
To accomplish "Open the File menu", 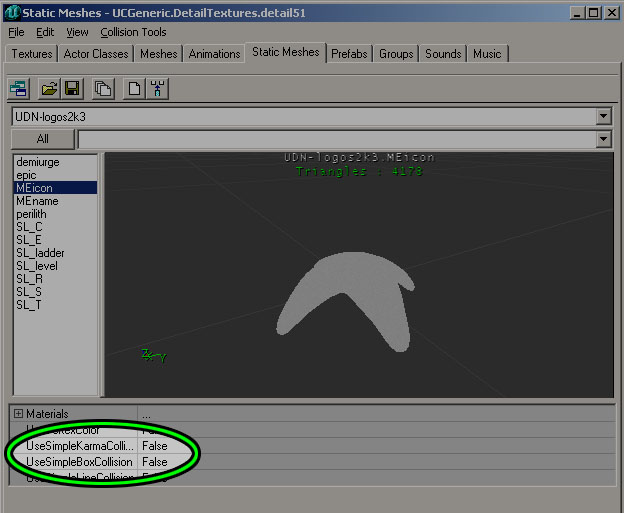I will tap(16, 32).
